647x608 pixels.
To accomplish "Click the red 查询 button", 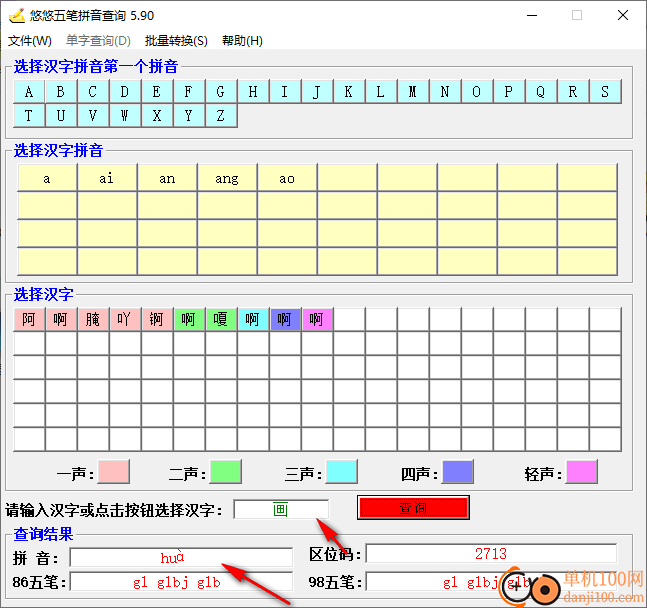I will click(413, 508).
